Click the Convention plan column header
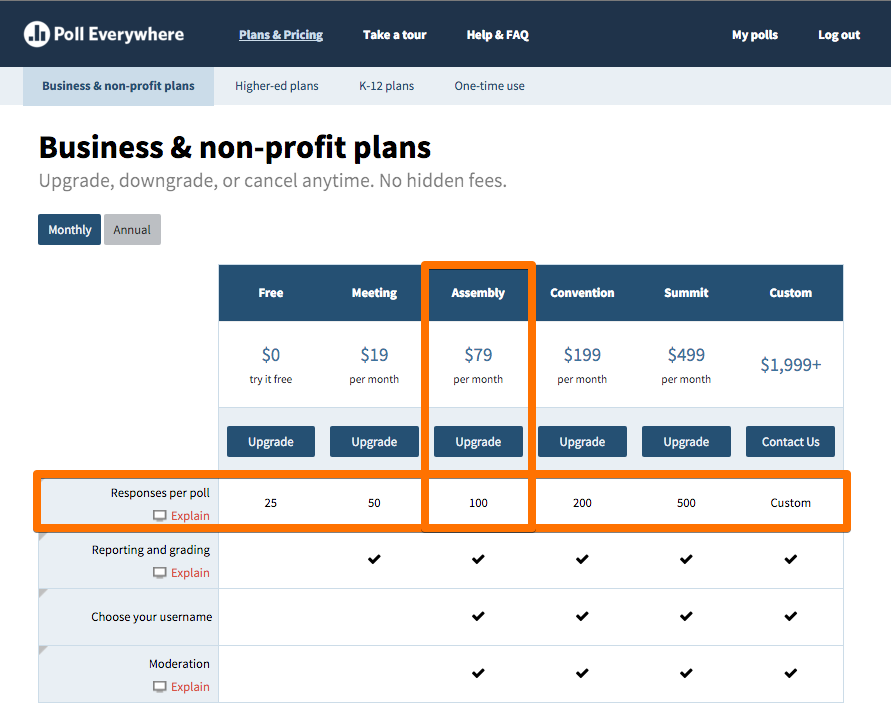 tap(582, 293)
